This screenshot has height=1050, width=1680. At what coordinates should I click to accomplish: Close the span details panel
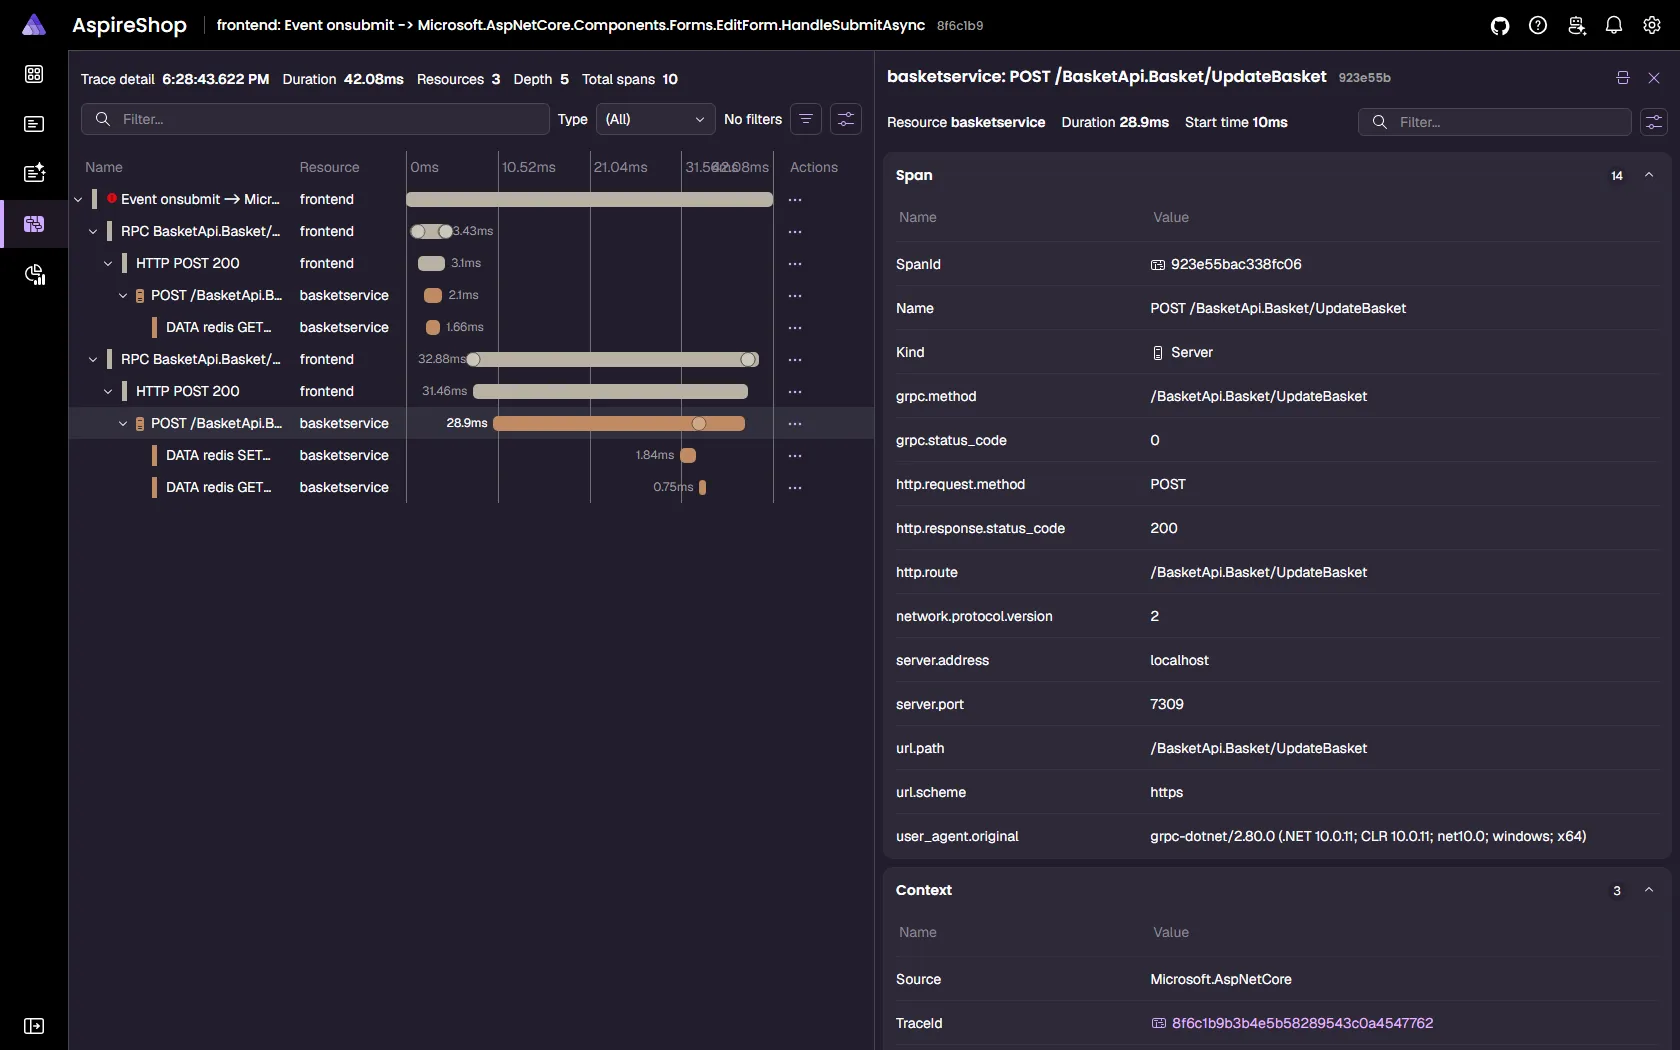1654,77
